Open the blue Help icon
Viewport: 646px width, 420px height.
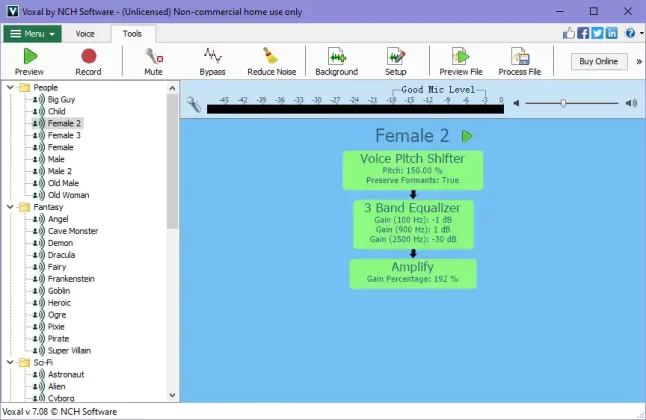coord(630,33)
